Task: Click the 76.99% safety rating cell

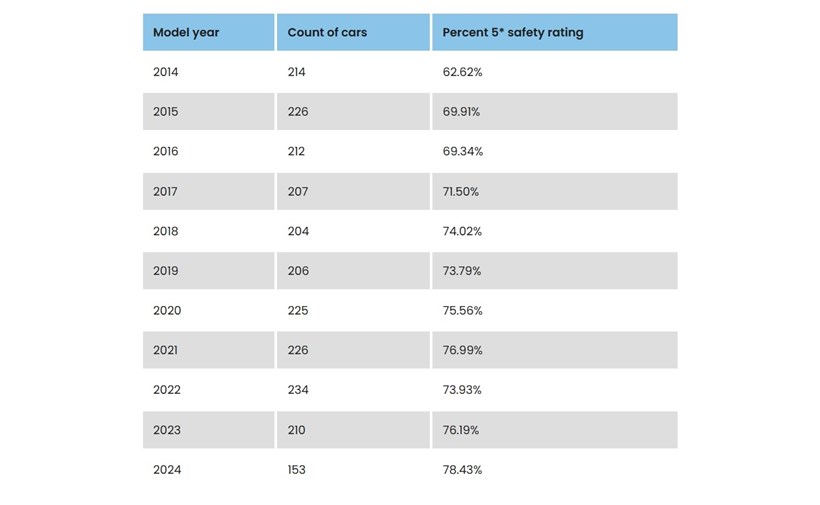Action: pyautogui.click(x=463, y=350)
